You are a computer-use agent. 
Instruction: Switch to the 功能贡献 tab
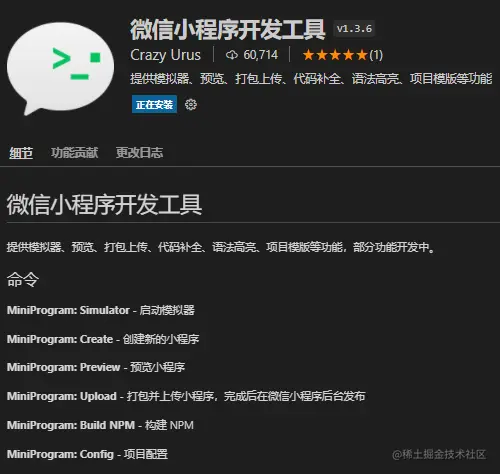click(75, 153)
